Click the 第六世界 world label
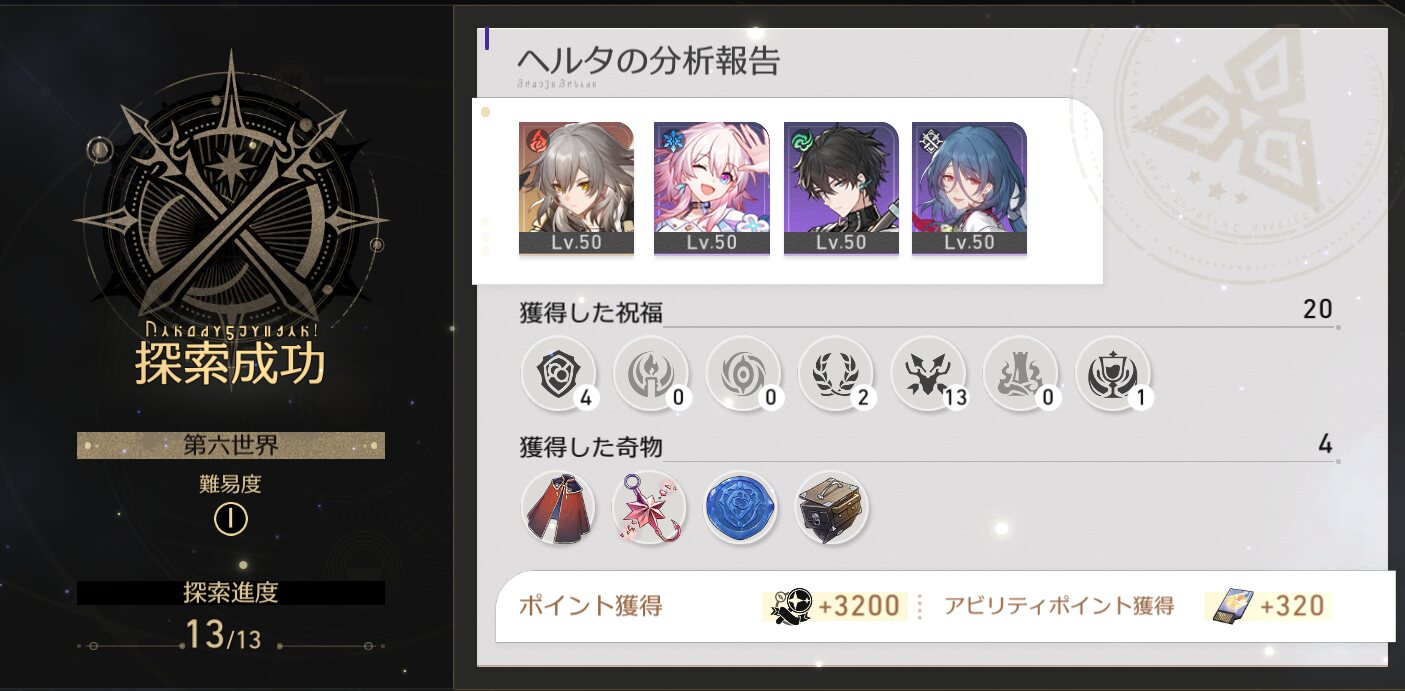This screenshot has height=691, width=1405. click(x=231, y=445)
